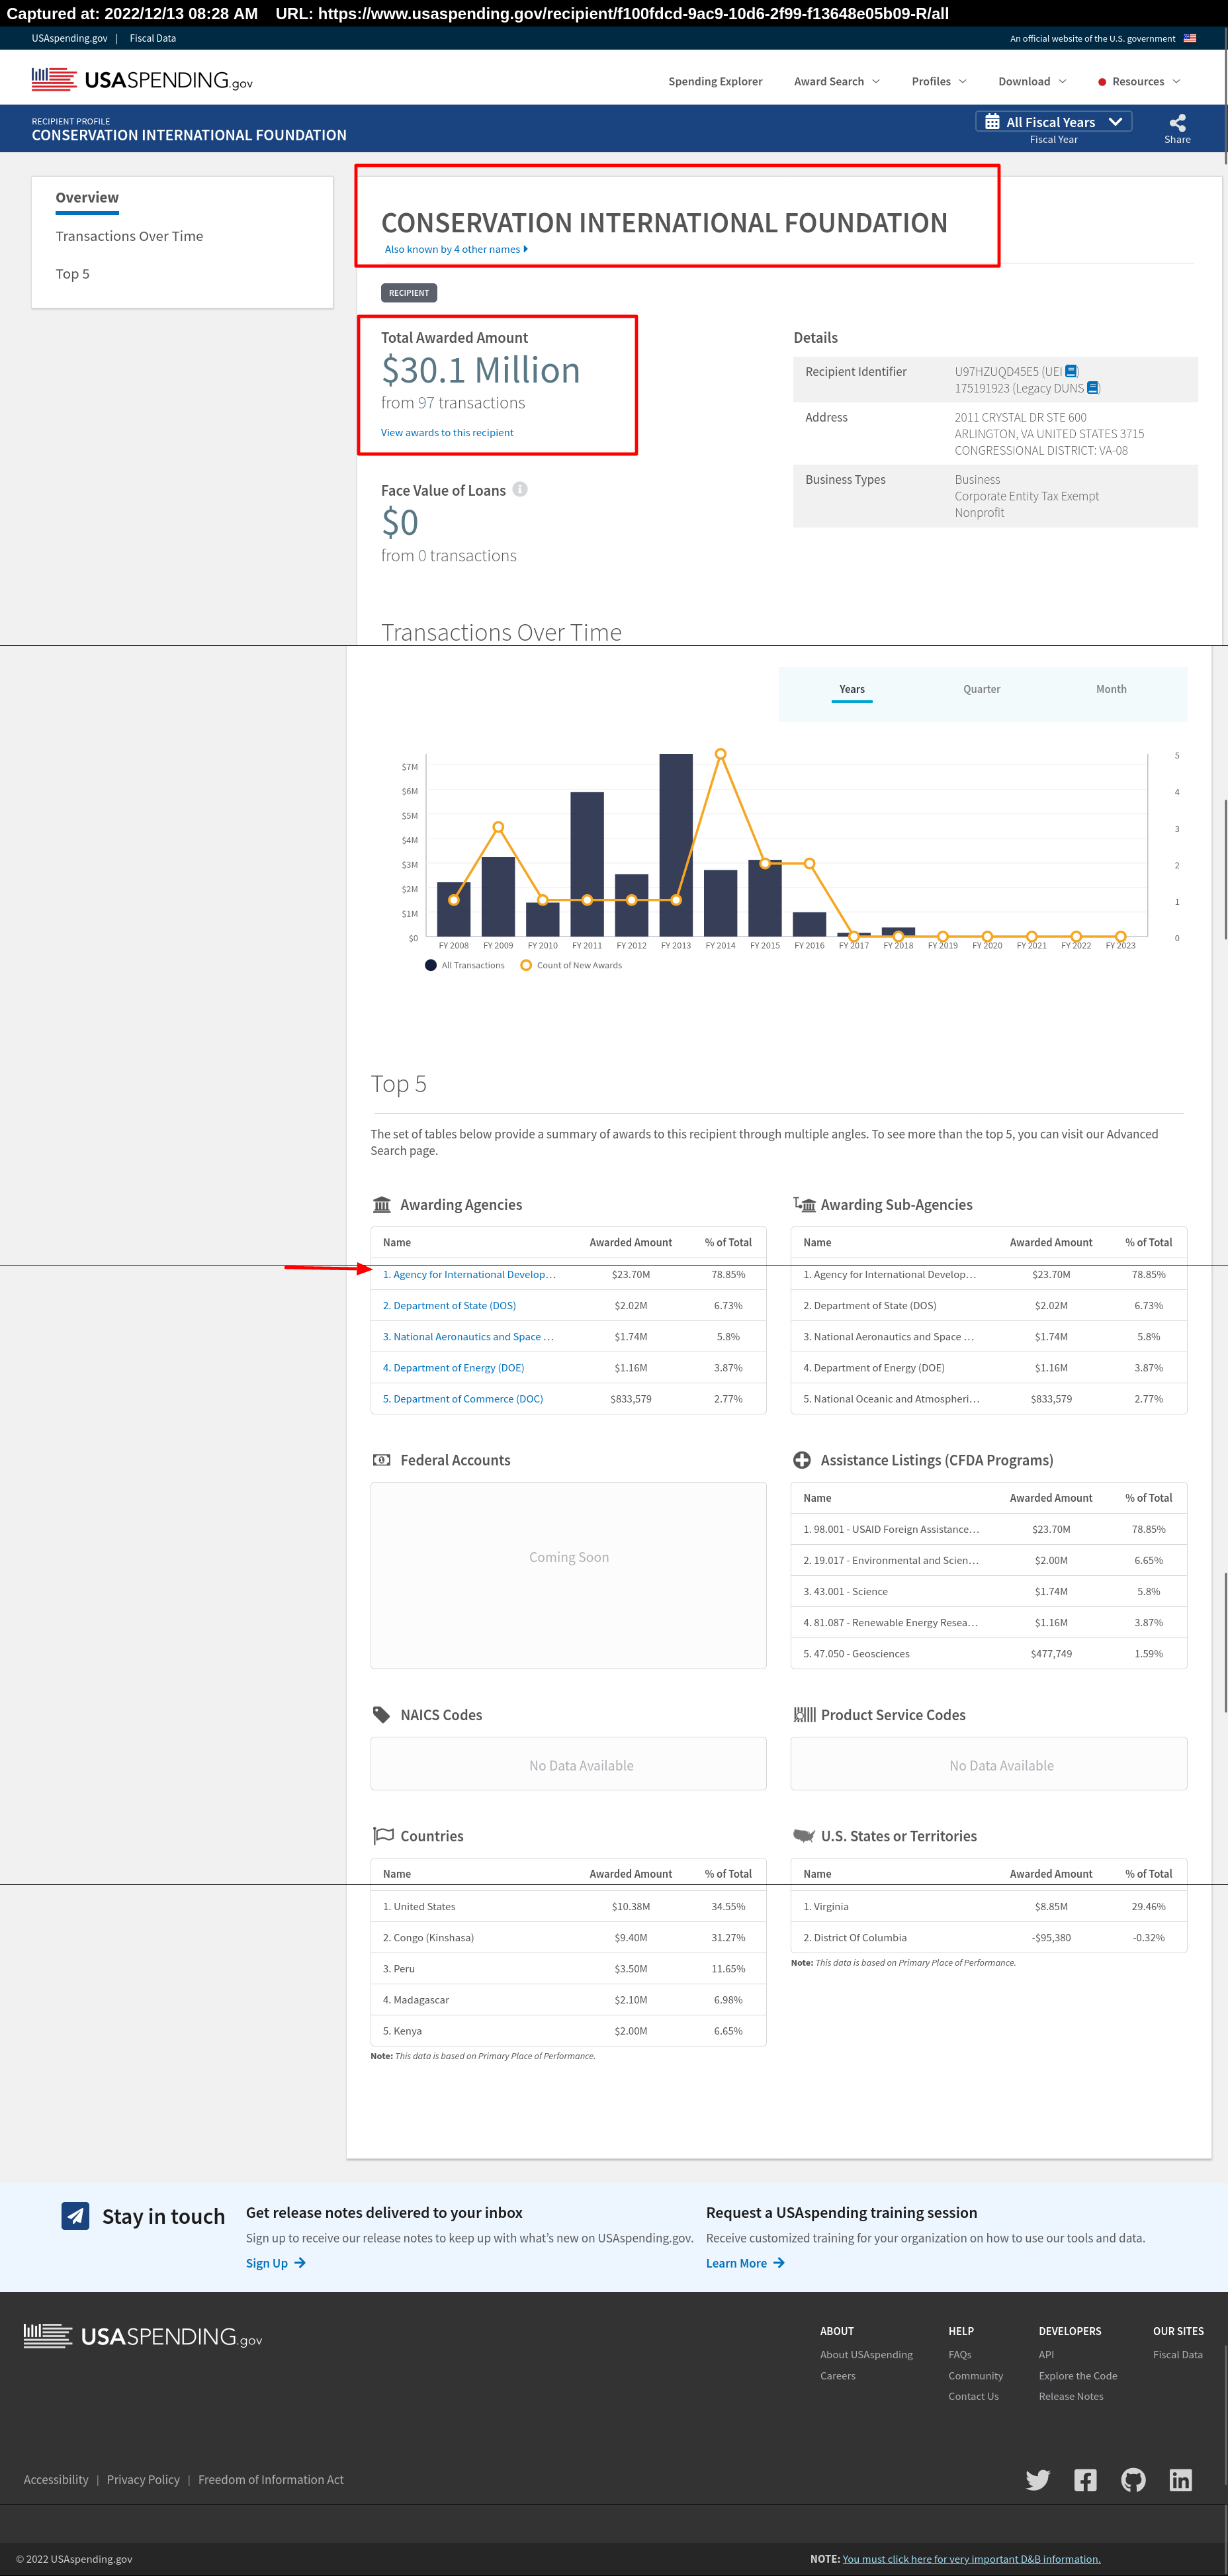This screenshot has width=1228, height=2576.
Task: Click the FY 2013 bar in chart
Action: point(676,845)
